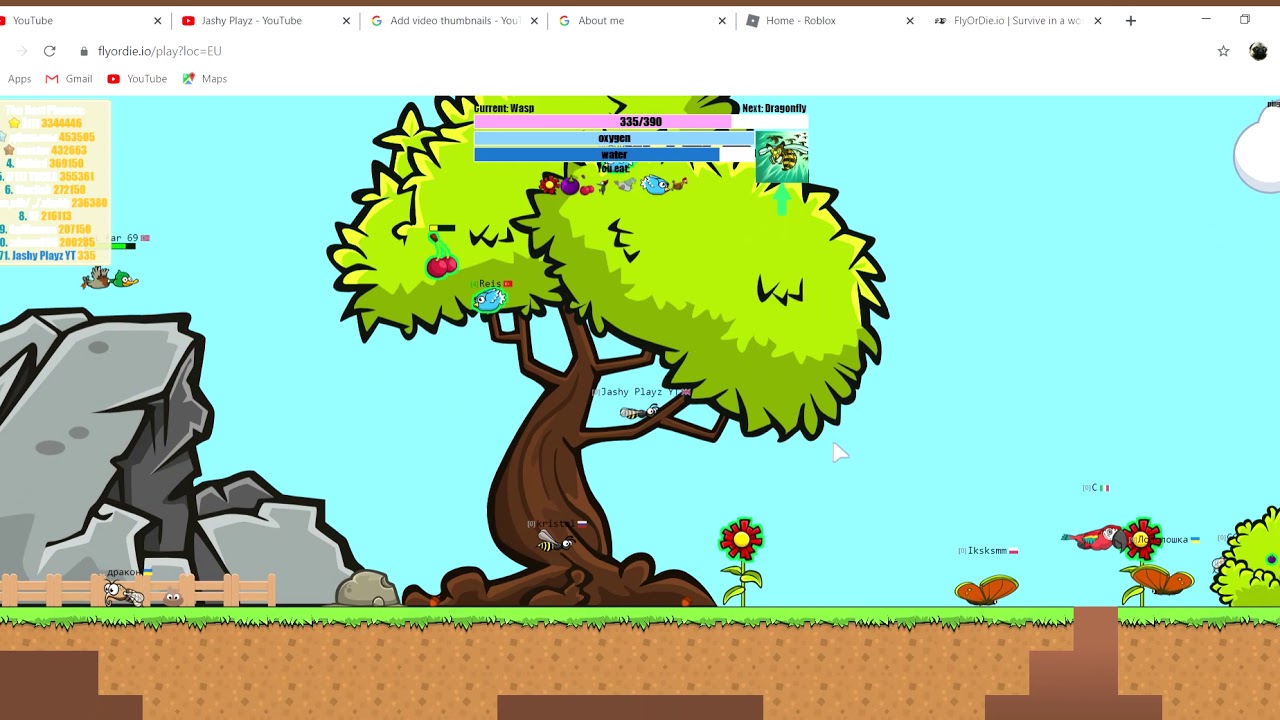Click the chicken icon in You eat list
The height and width of the screenshot is (720, 1280).
(x=679, y=183)
